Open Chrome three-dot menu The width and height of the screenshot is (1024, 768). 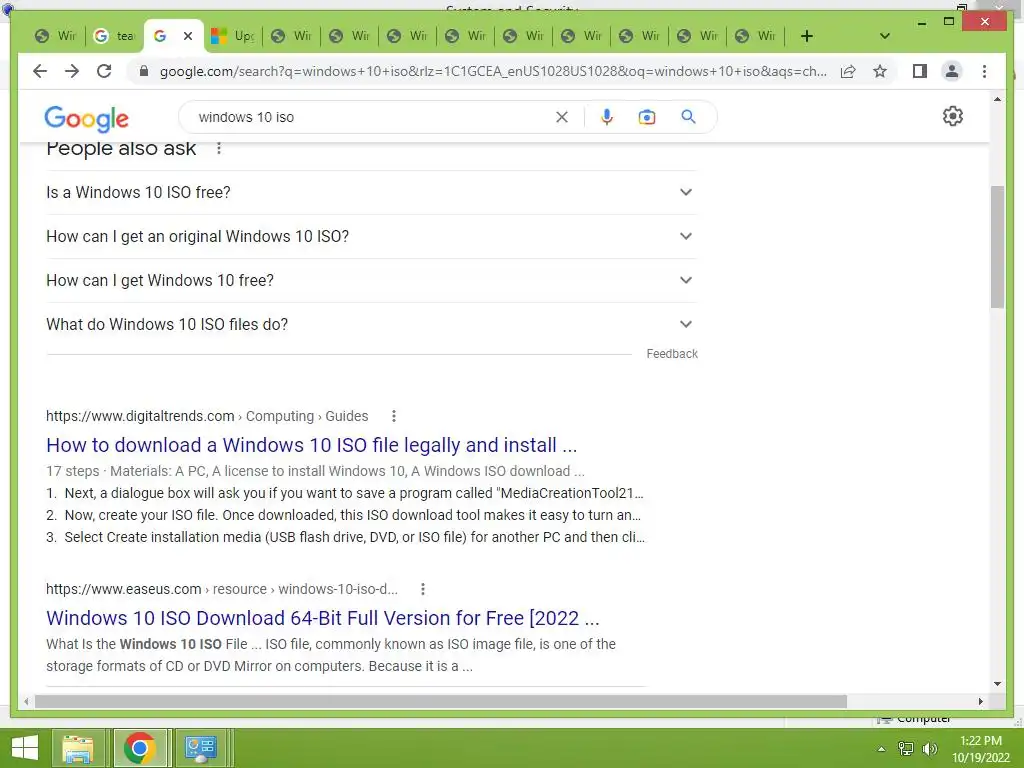point(984,71)
